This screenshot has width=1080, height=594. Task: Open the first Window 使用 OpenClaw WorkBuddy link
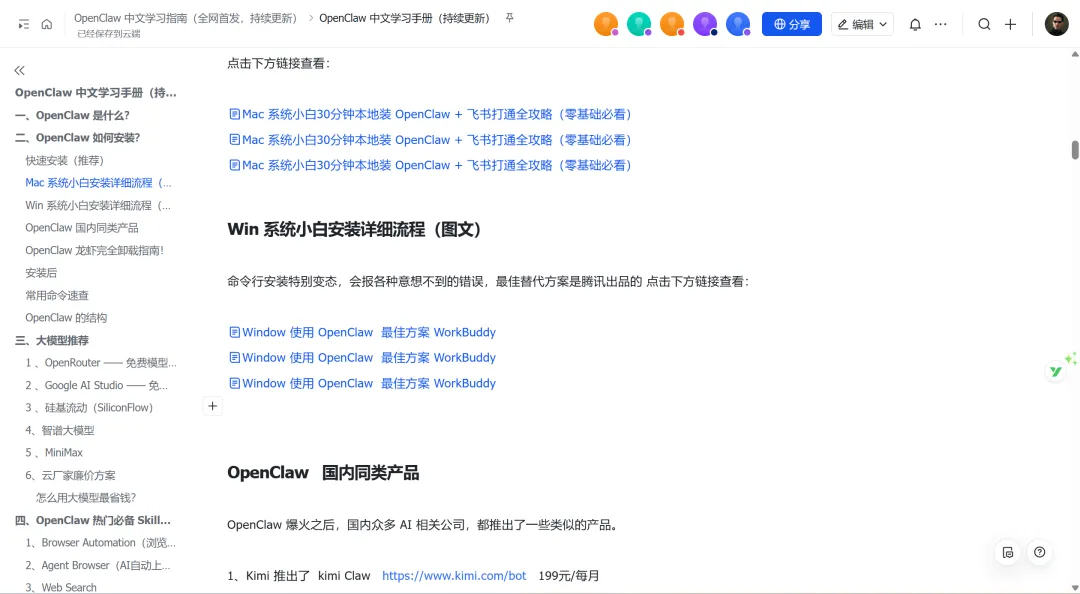[362, 332]
